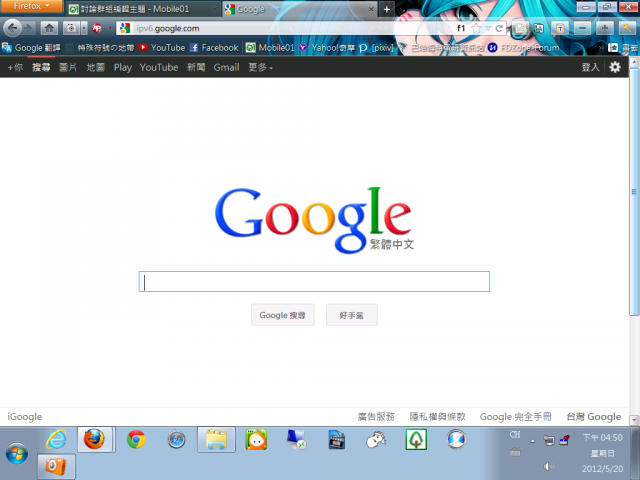Open Windows Explorer folder on taskbar
Viewport: 640px width, 480px height.
[x=216, y=440]
